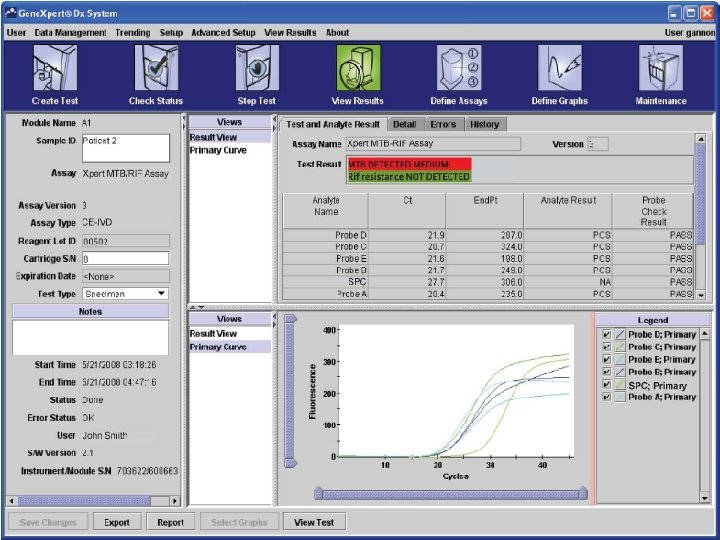Click the vertical graph range slider
720x540 pixels.
pyautogui.click(x=289, y=391)
